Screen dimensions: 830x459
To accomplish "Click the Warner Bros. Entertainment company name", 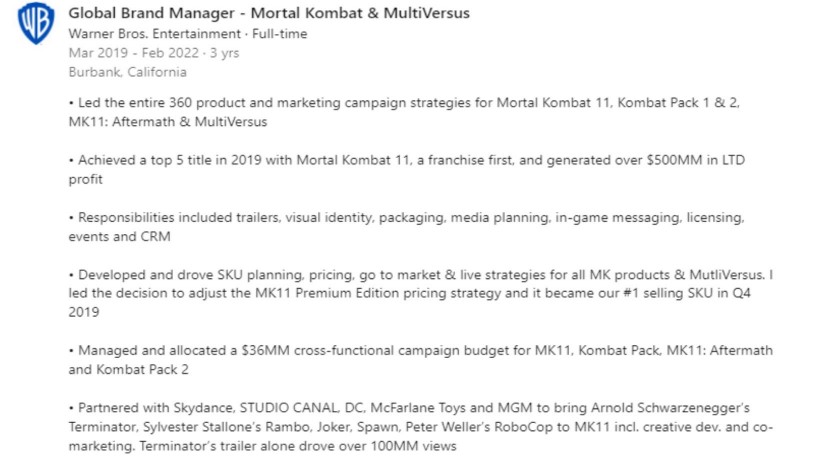I will tap(146, 33).
